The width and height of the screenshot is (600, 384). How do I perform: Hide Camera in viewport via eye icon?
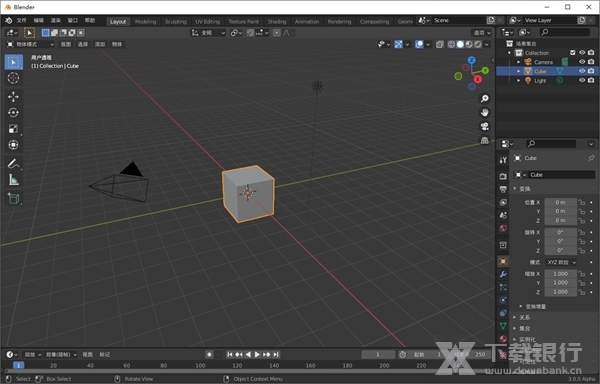[582, 62]
